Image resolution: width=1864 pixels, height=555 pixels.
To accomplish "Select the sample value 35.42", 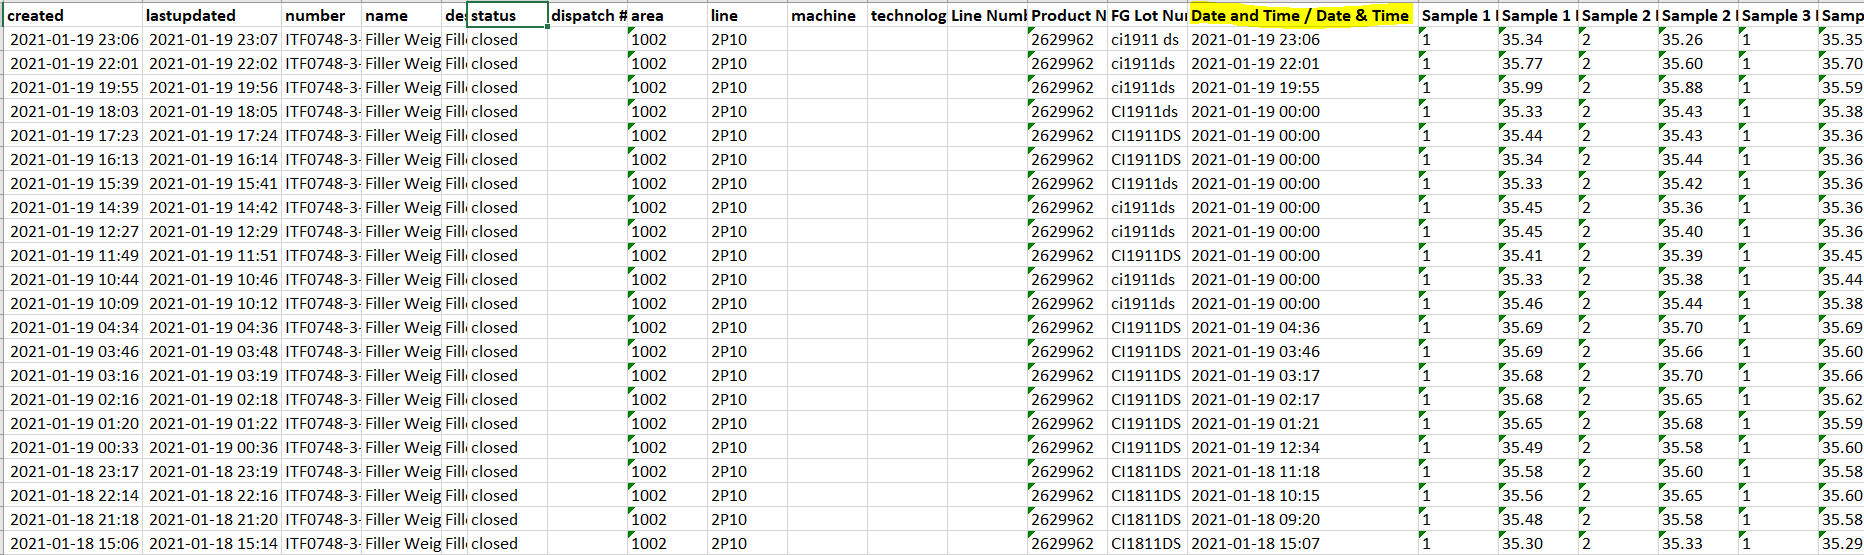I will coord(1697,183).
